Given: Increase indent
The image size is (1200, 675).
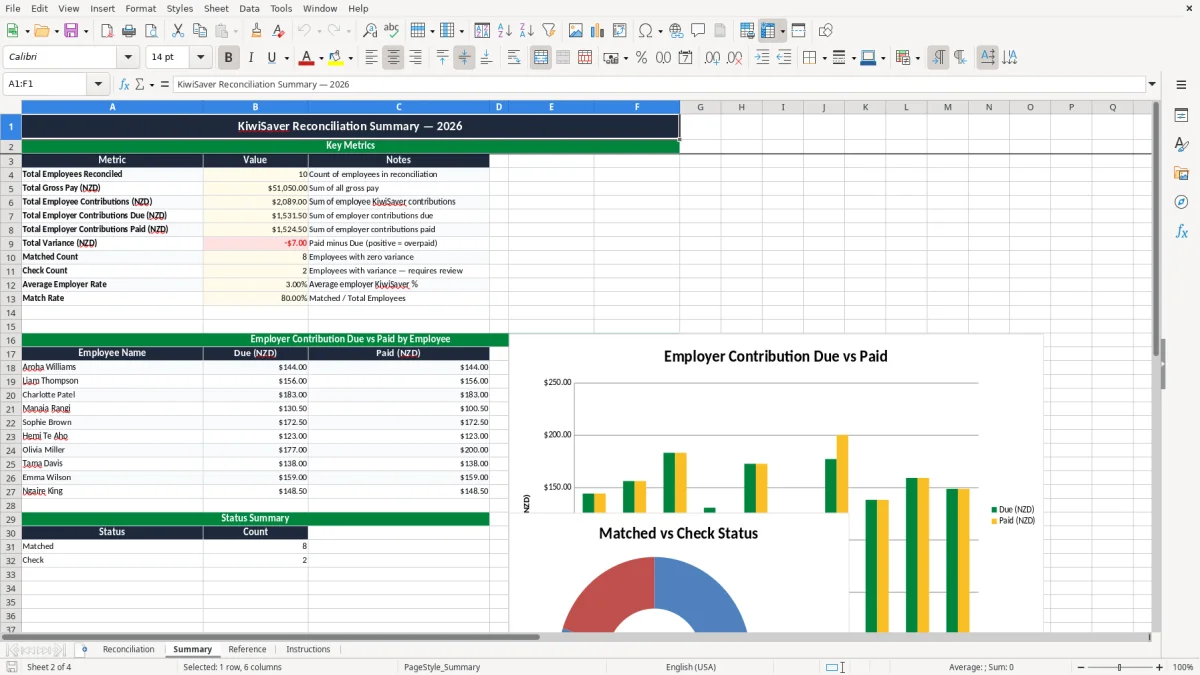Looking at the screenshot, I should [762, 58].
